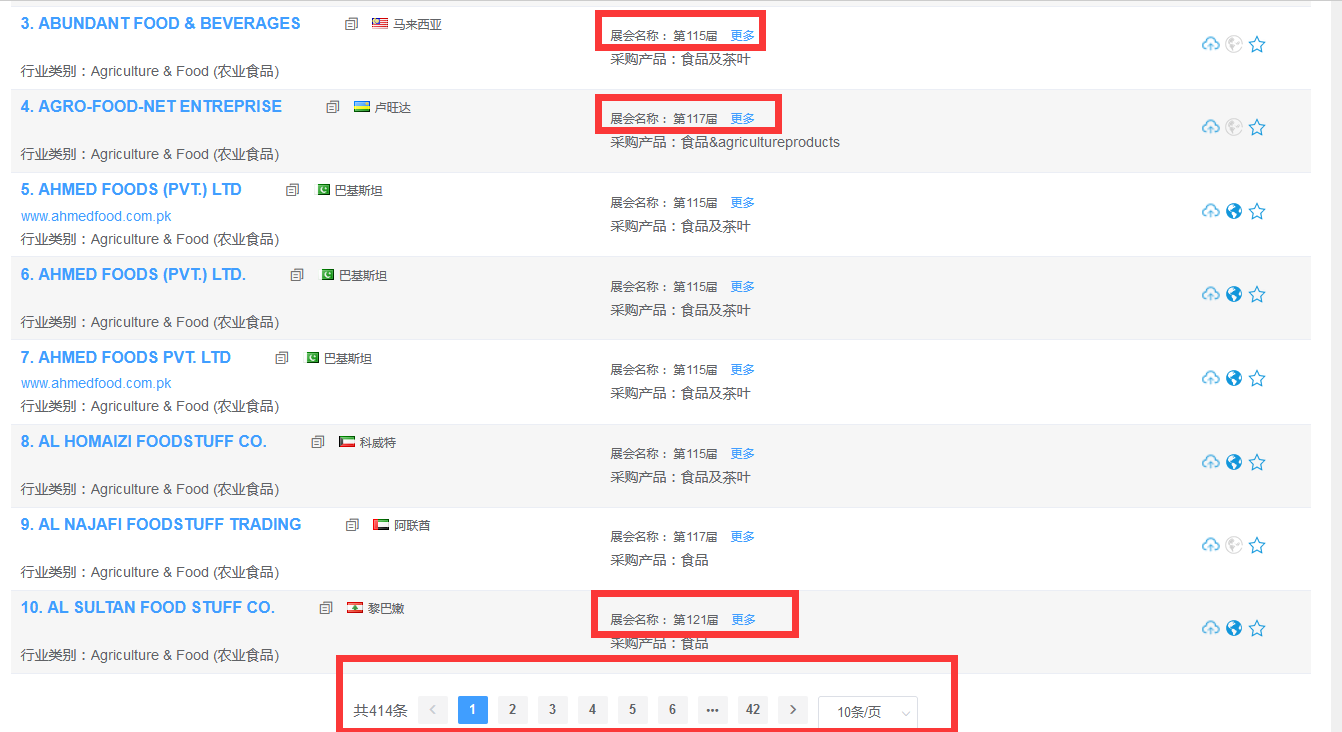Click copy icon next to AGRO-FOOD-NET ENTREPRISE
The image size is (1342, 732).
[333, 107]
